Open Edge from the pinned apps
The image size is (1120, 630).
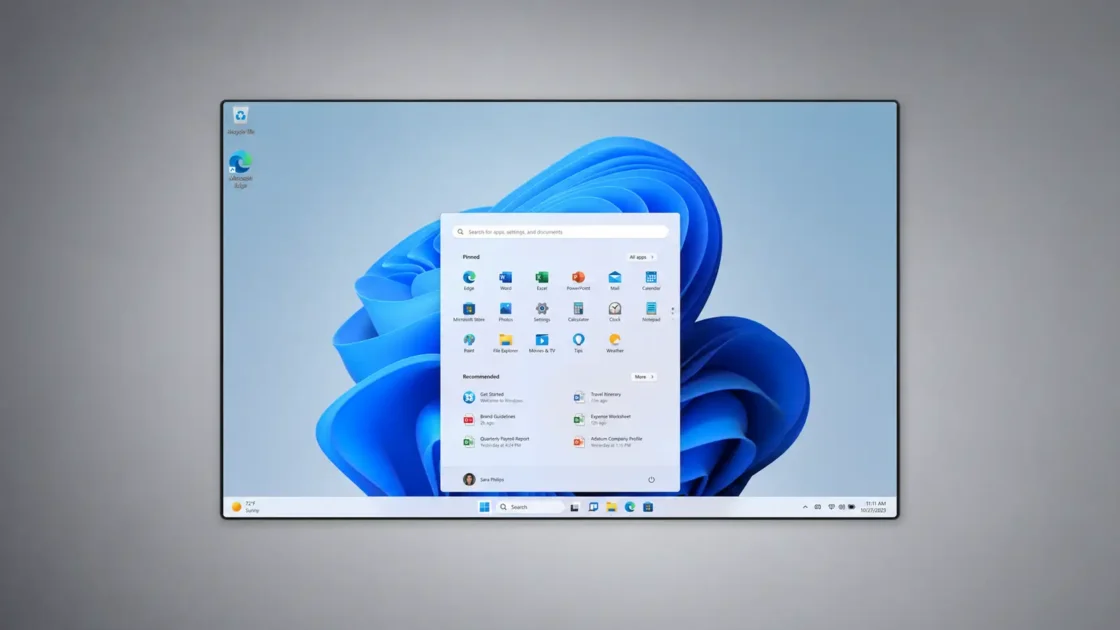click(x=469, y=280)
